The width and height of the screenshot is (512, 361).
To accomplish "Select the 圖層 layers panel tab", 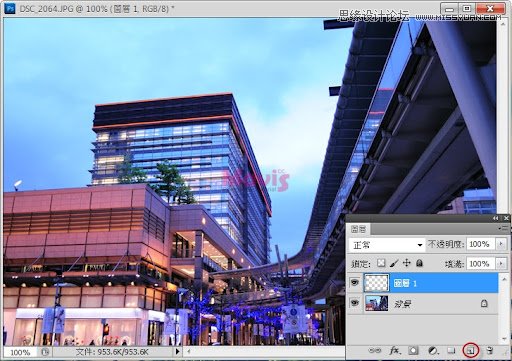I will pyautogui.click(x=359, y=229).
